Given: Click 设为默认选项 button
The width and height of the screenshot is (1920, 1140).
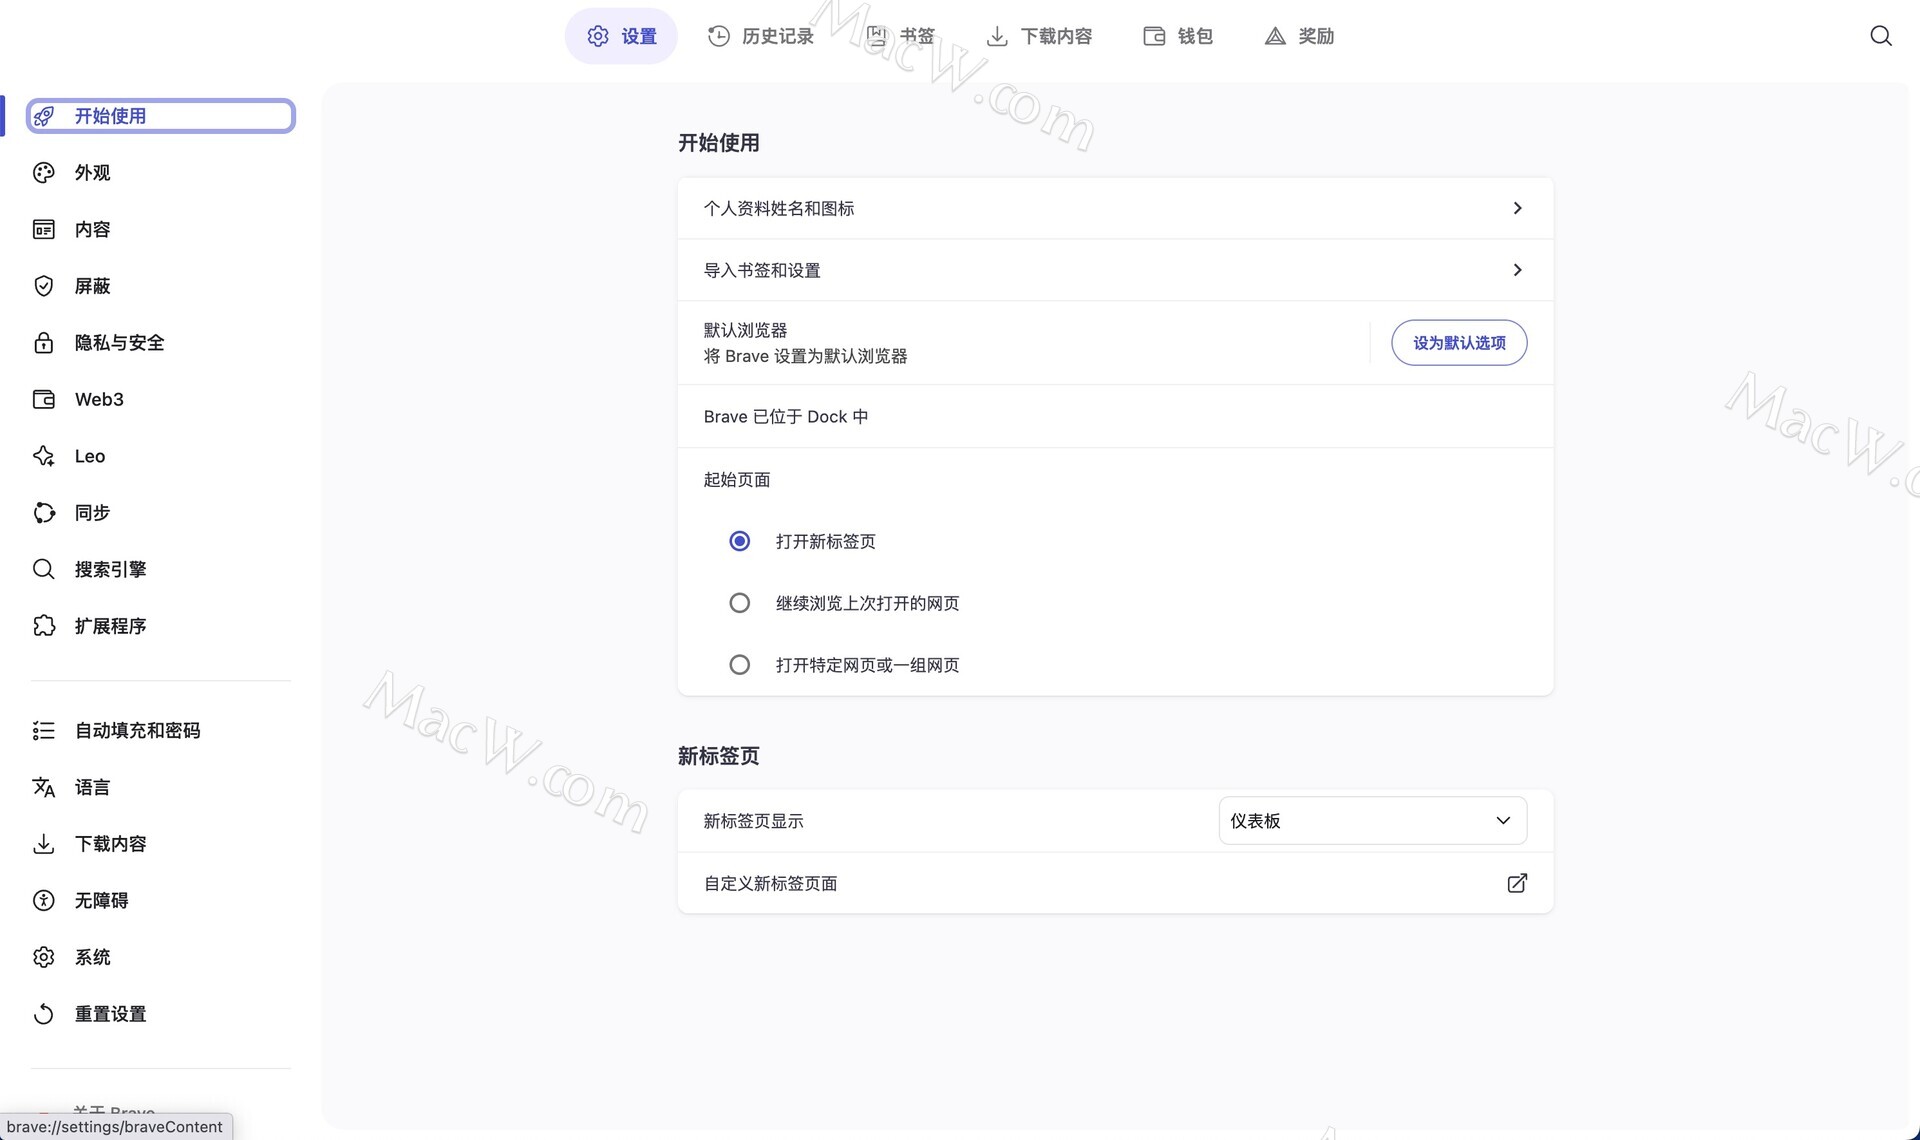Looking at the screenshot, I should point(1458,343).
